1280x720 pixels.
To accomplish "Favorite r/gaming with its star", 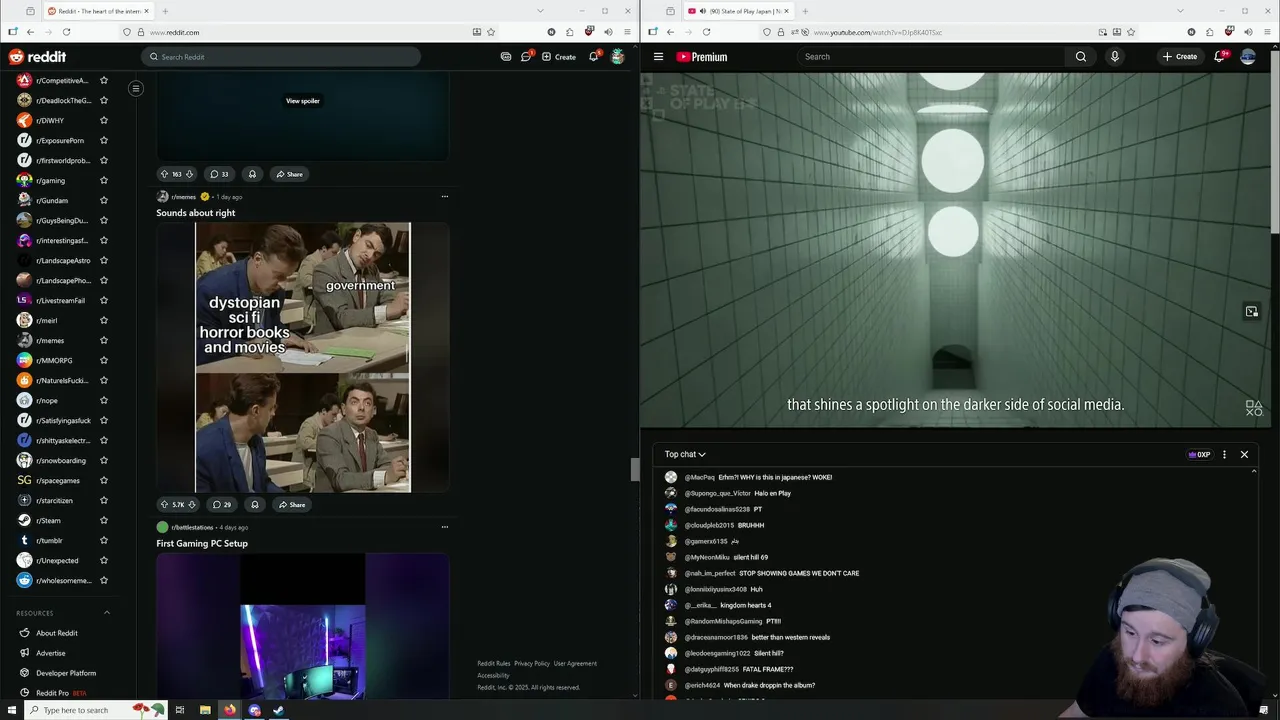I will pyautogui.click(x=104, y=180).
